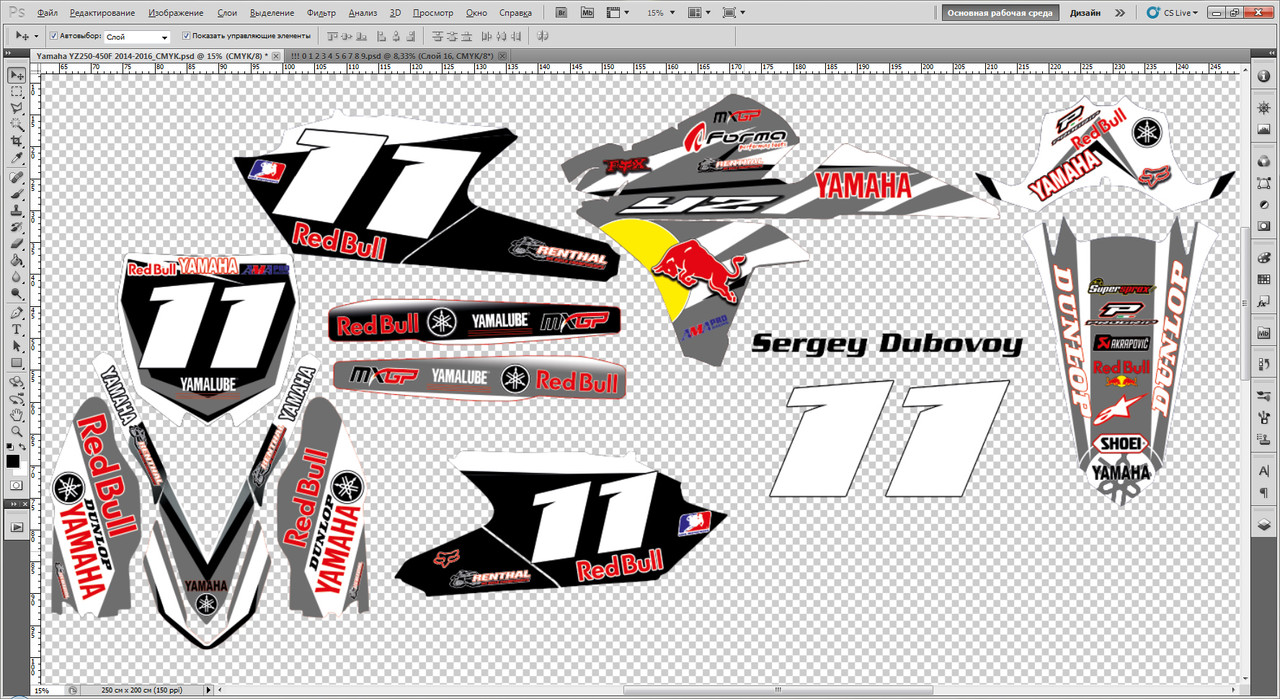Select the Zoom tool

pos(17,431)
